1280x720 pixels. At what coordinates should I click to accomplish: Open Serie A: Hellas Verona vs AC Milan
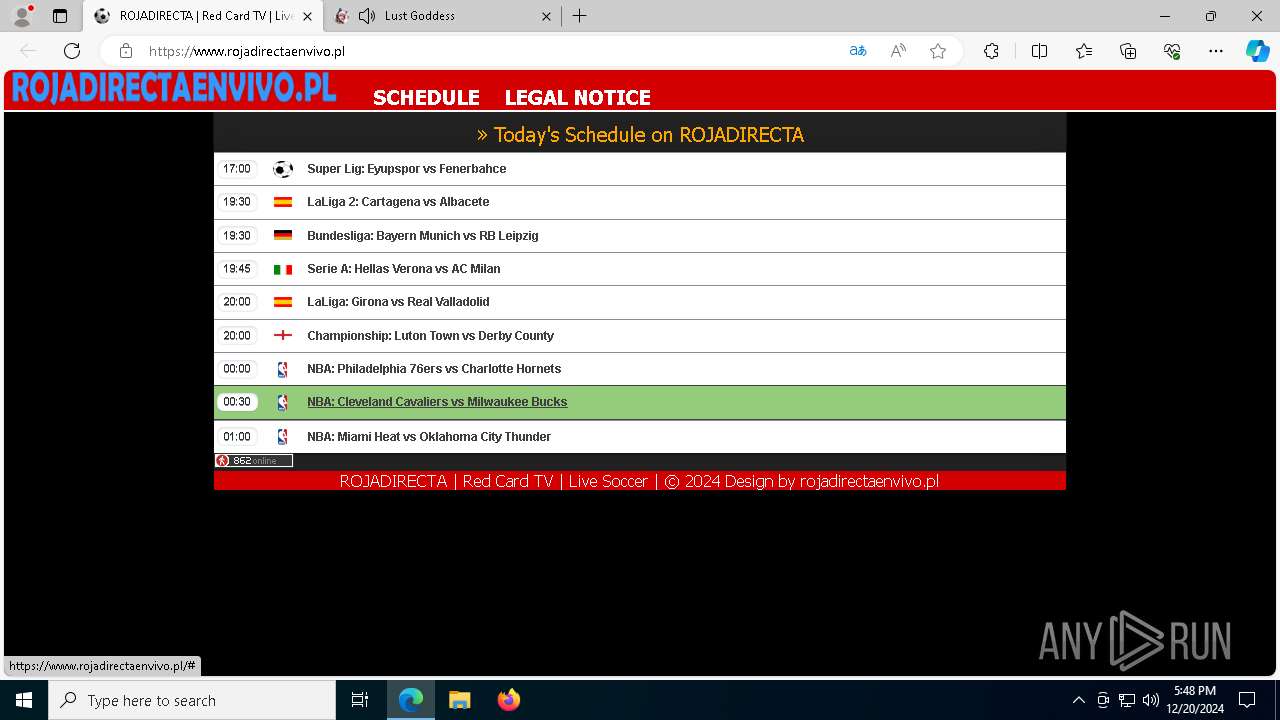pyautogui.click(x=403, y=269)
